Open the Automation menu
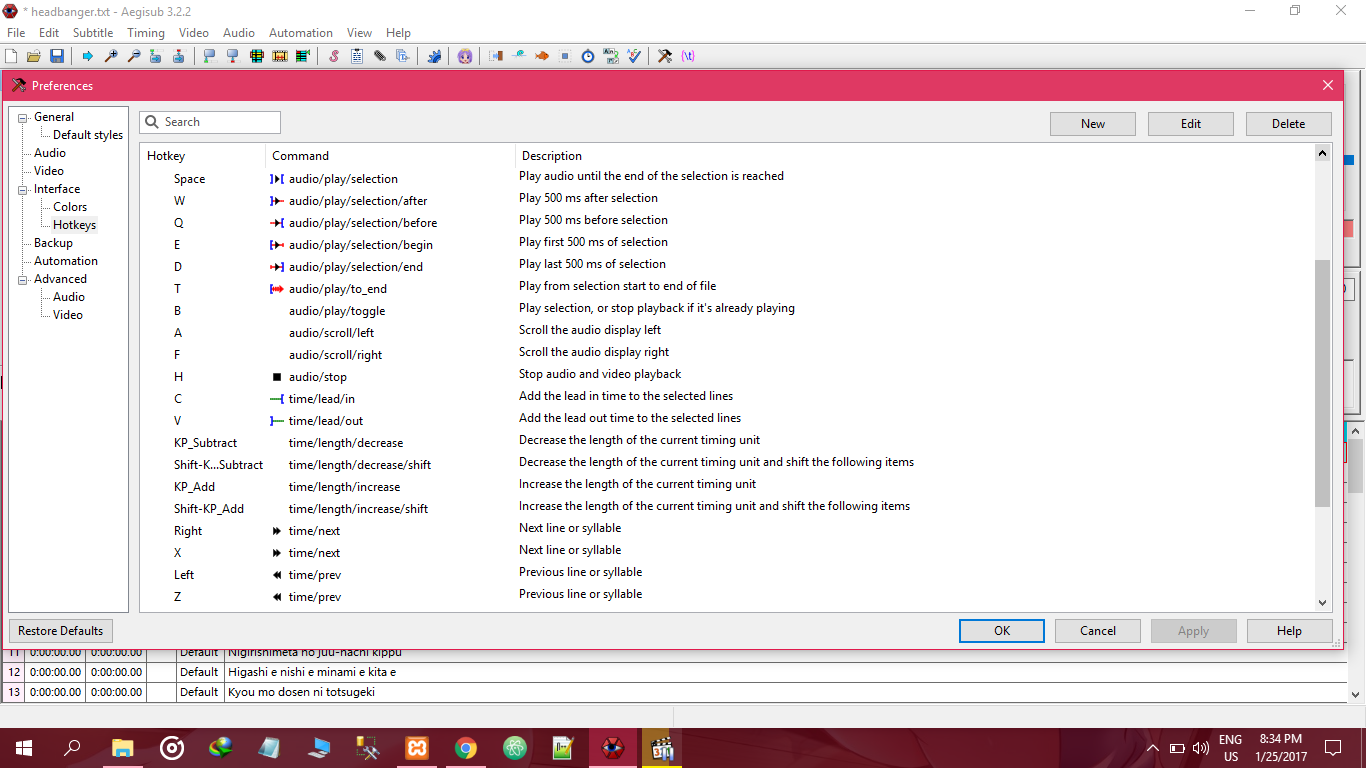The height and width of the screenshot is (768, 1366). 300,33
